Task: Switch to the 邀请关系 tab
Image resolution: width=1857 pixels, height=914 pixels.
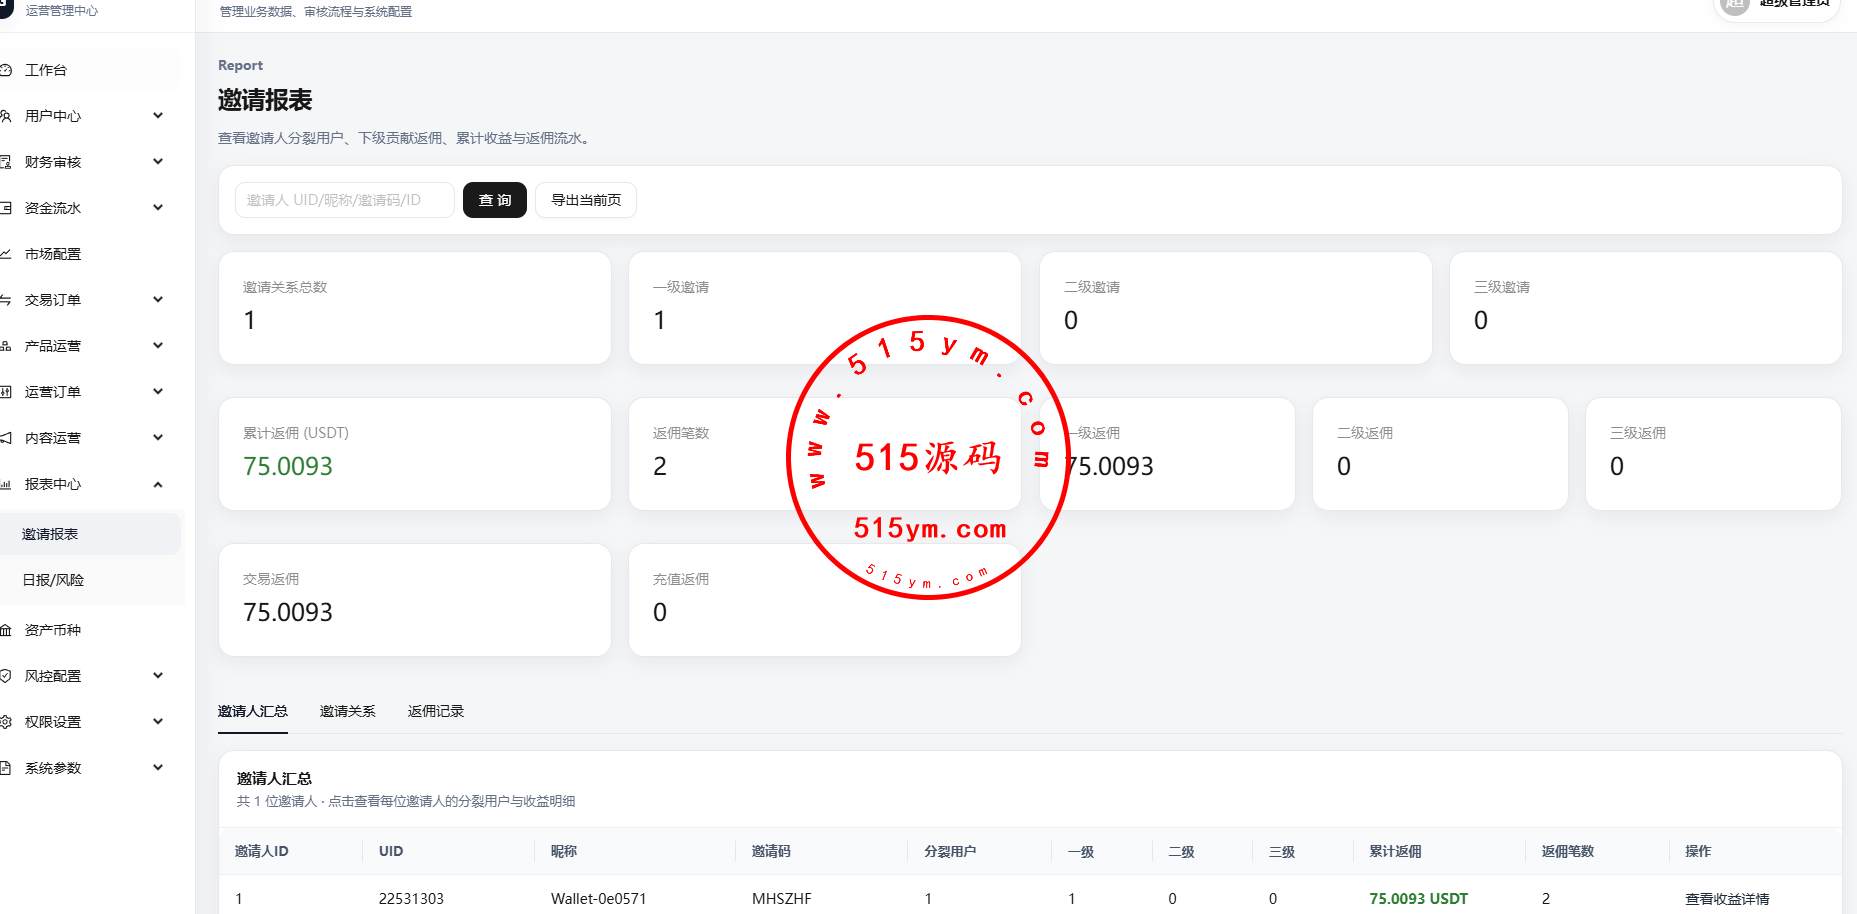Action: (x=348, y=711)
